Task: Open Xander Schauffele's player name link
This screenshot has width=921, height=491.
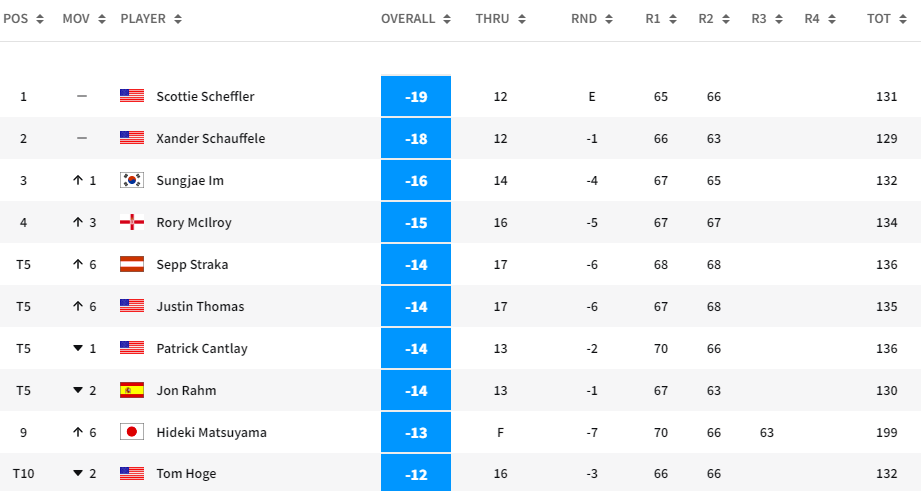Action: tap(210, 138)
